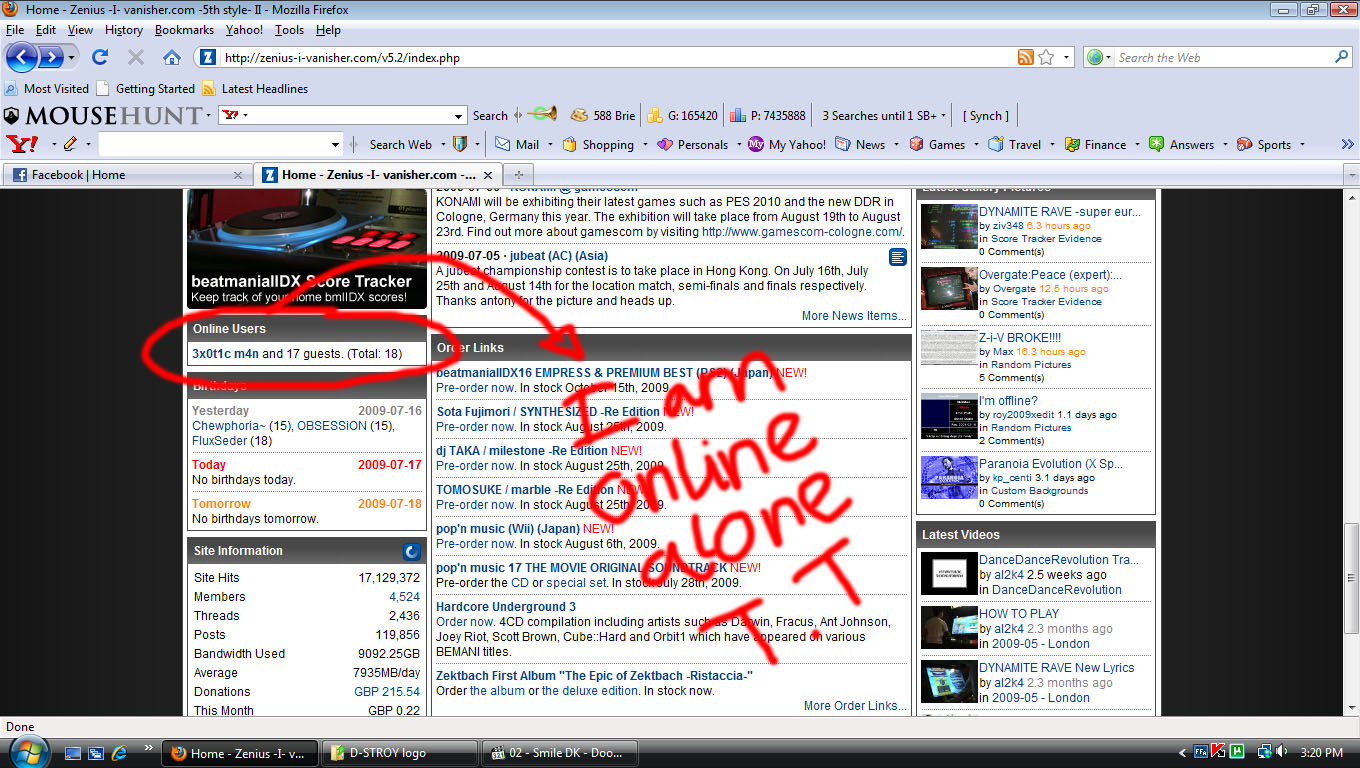Open the More News Items link

[854, 316]
